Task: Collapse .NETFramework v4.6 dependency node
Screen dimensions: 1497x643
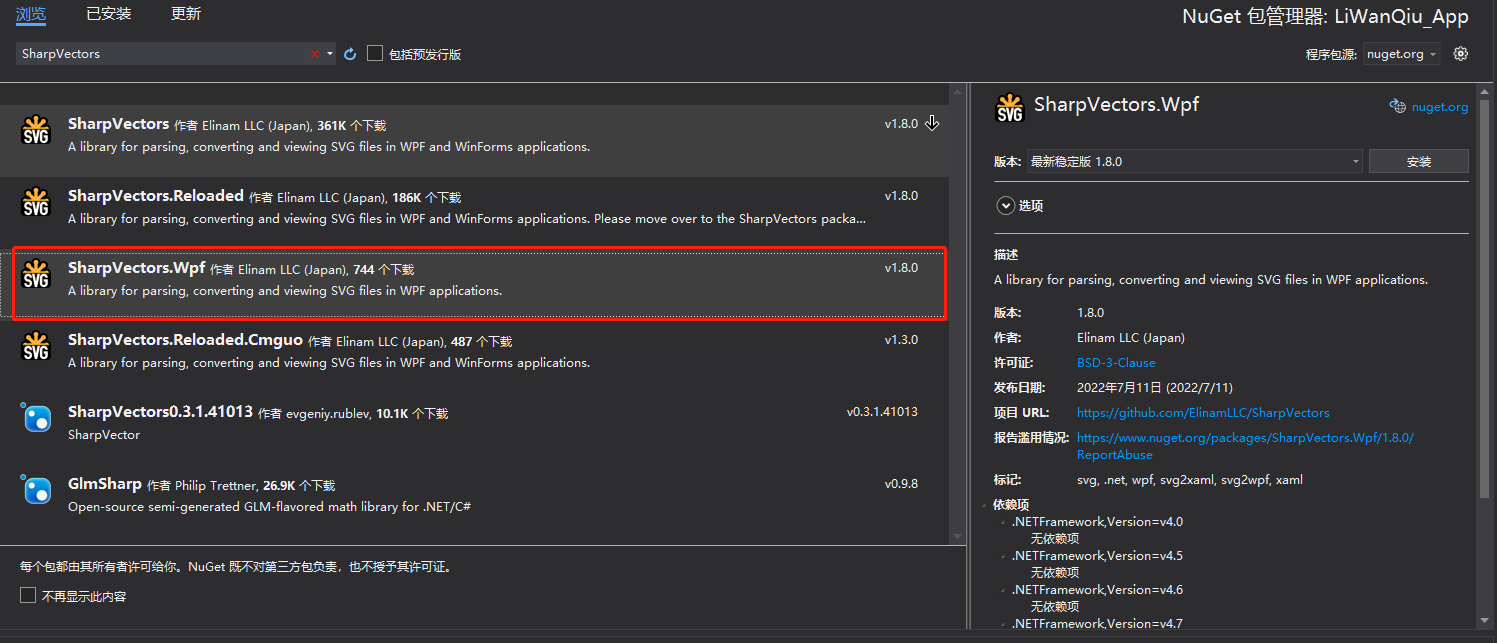Action: click(x=1003, y=590)
